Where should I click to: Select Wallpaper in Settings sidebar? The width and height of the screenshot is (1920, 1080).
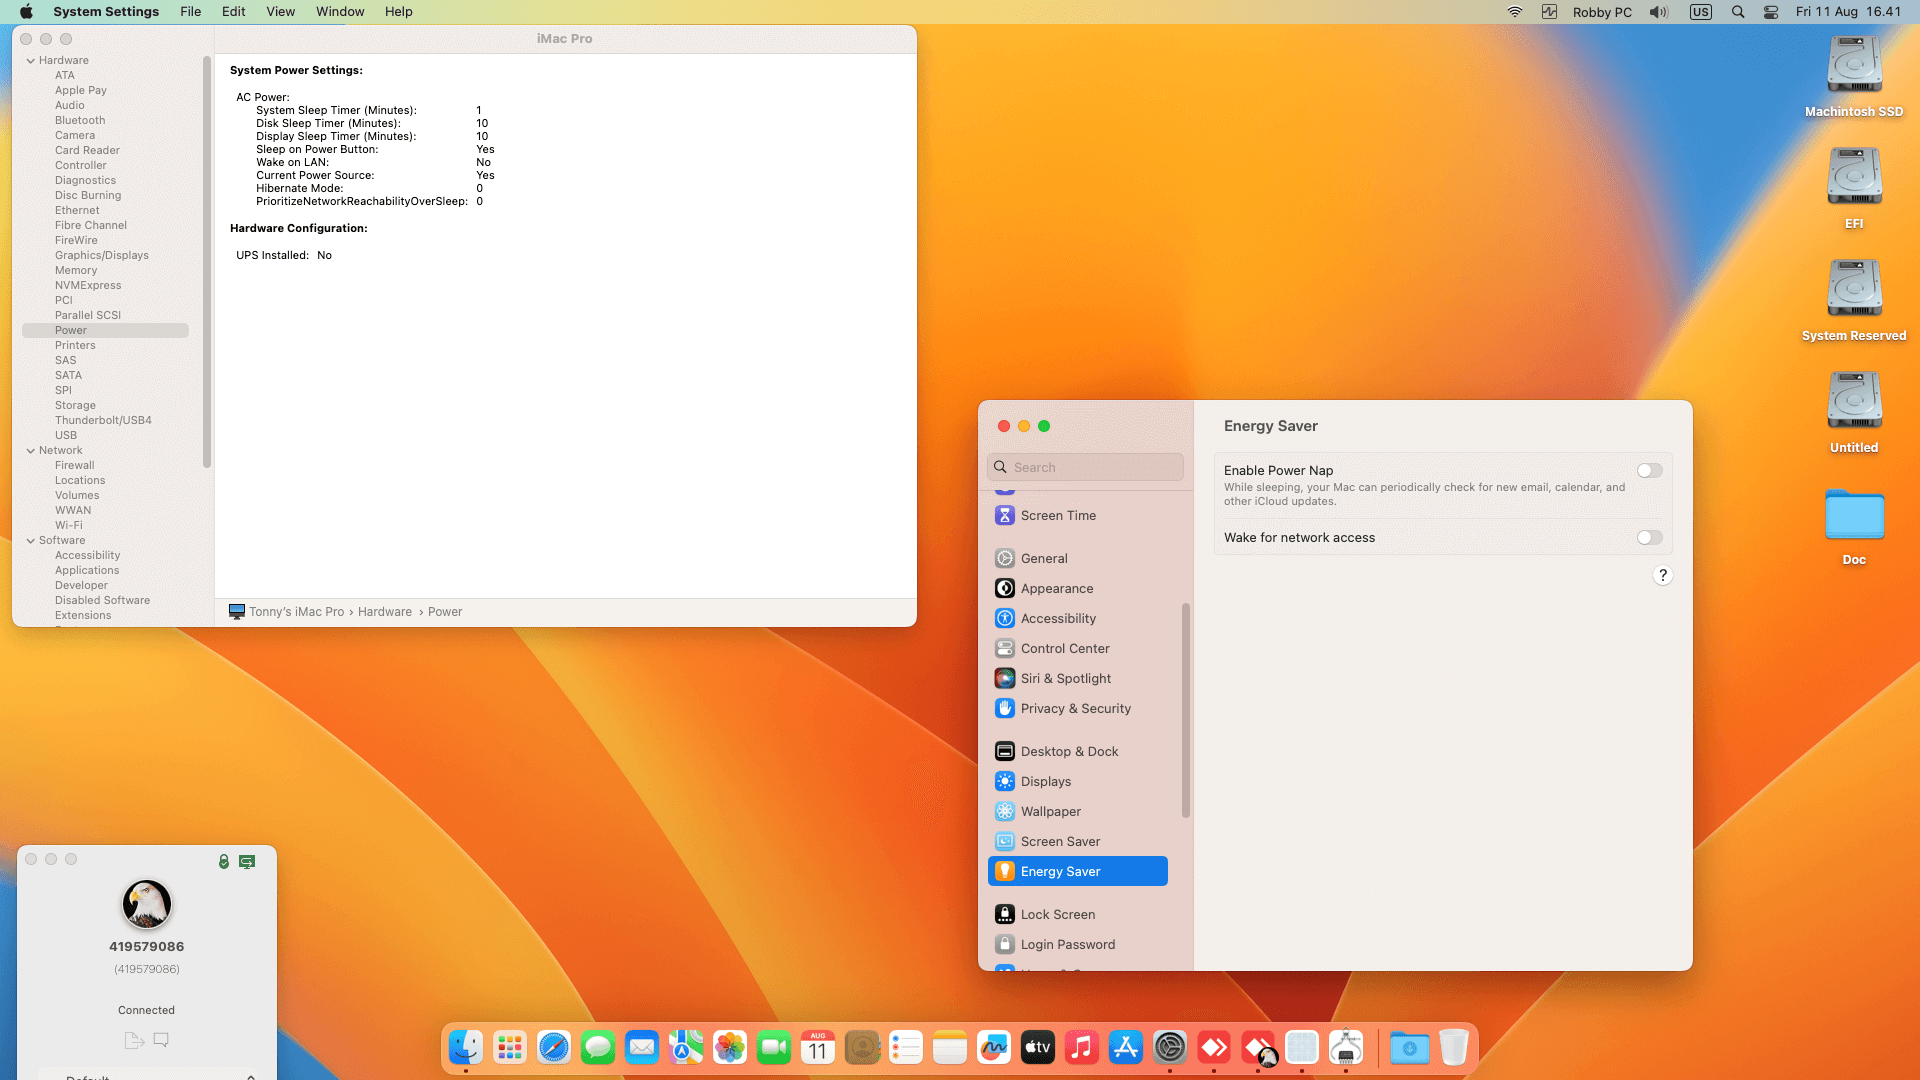[x=1077, y=811]
